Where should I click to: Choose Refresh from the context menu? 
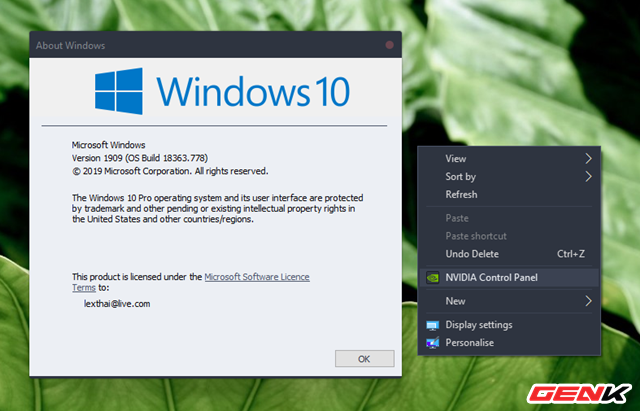pos(461,195)
